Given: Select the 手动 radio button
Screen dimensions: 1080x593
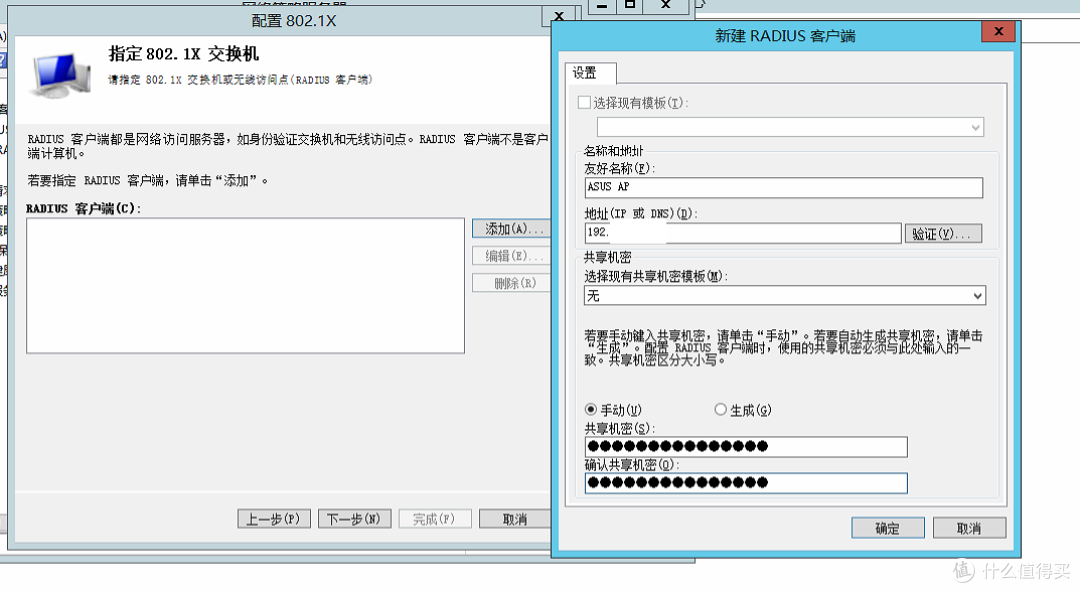Looking at the screenshot, I should 590,409.
